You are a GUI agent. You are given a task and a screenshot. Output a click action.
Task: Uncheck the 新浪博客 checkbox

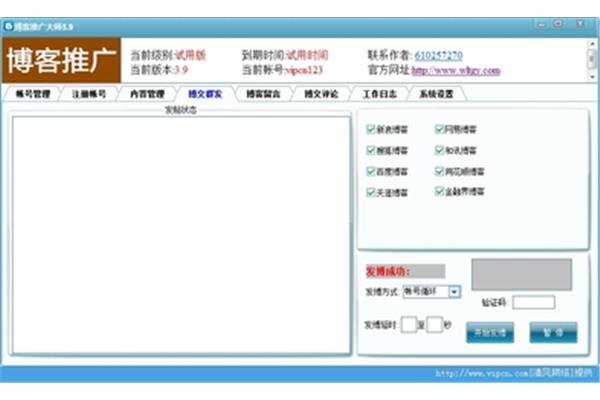[x=370, y=129]
